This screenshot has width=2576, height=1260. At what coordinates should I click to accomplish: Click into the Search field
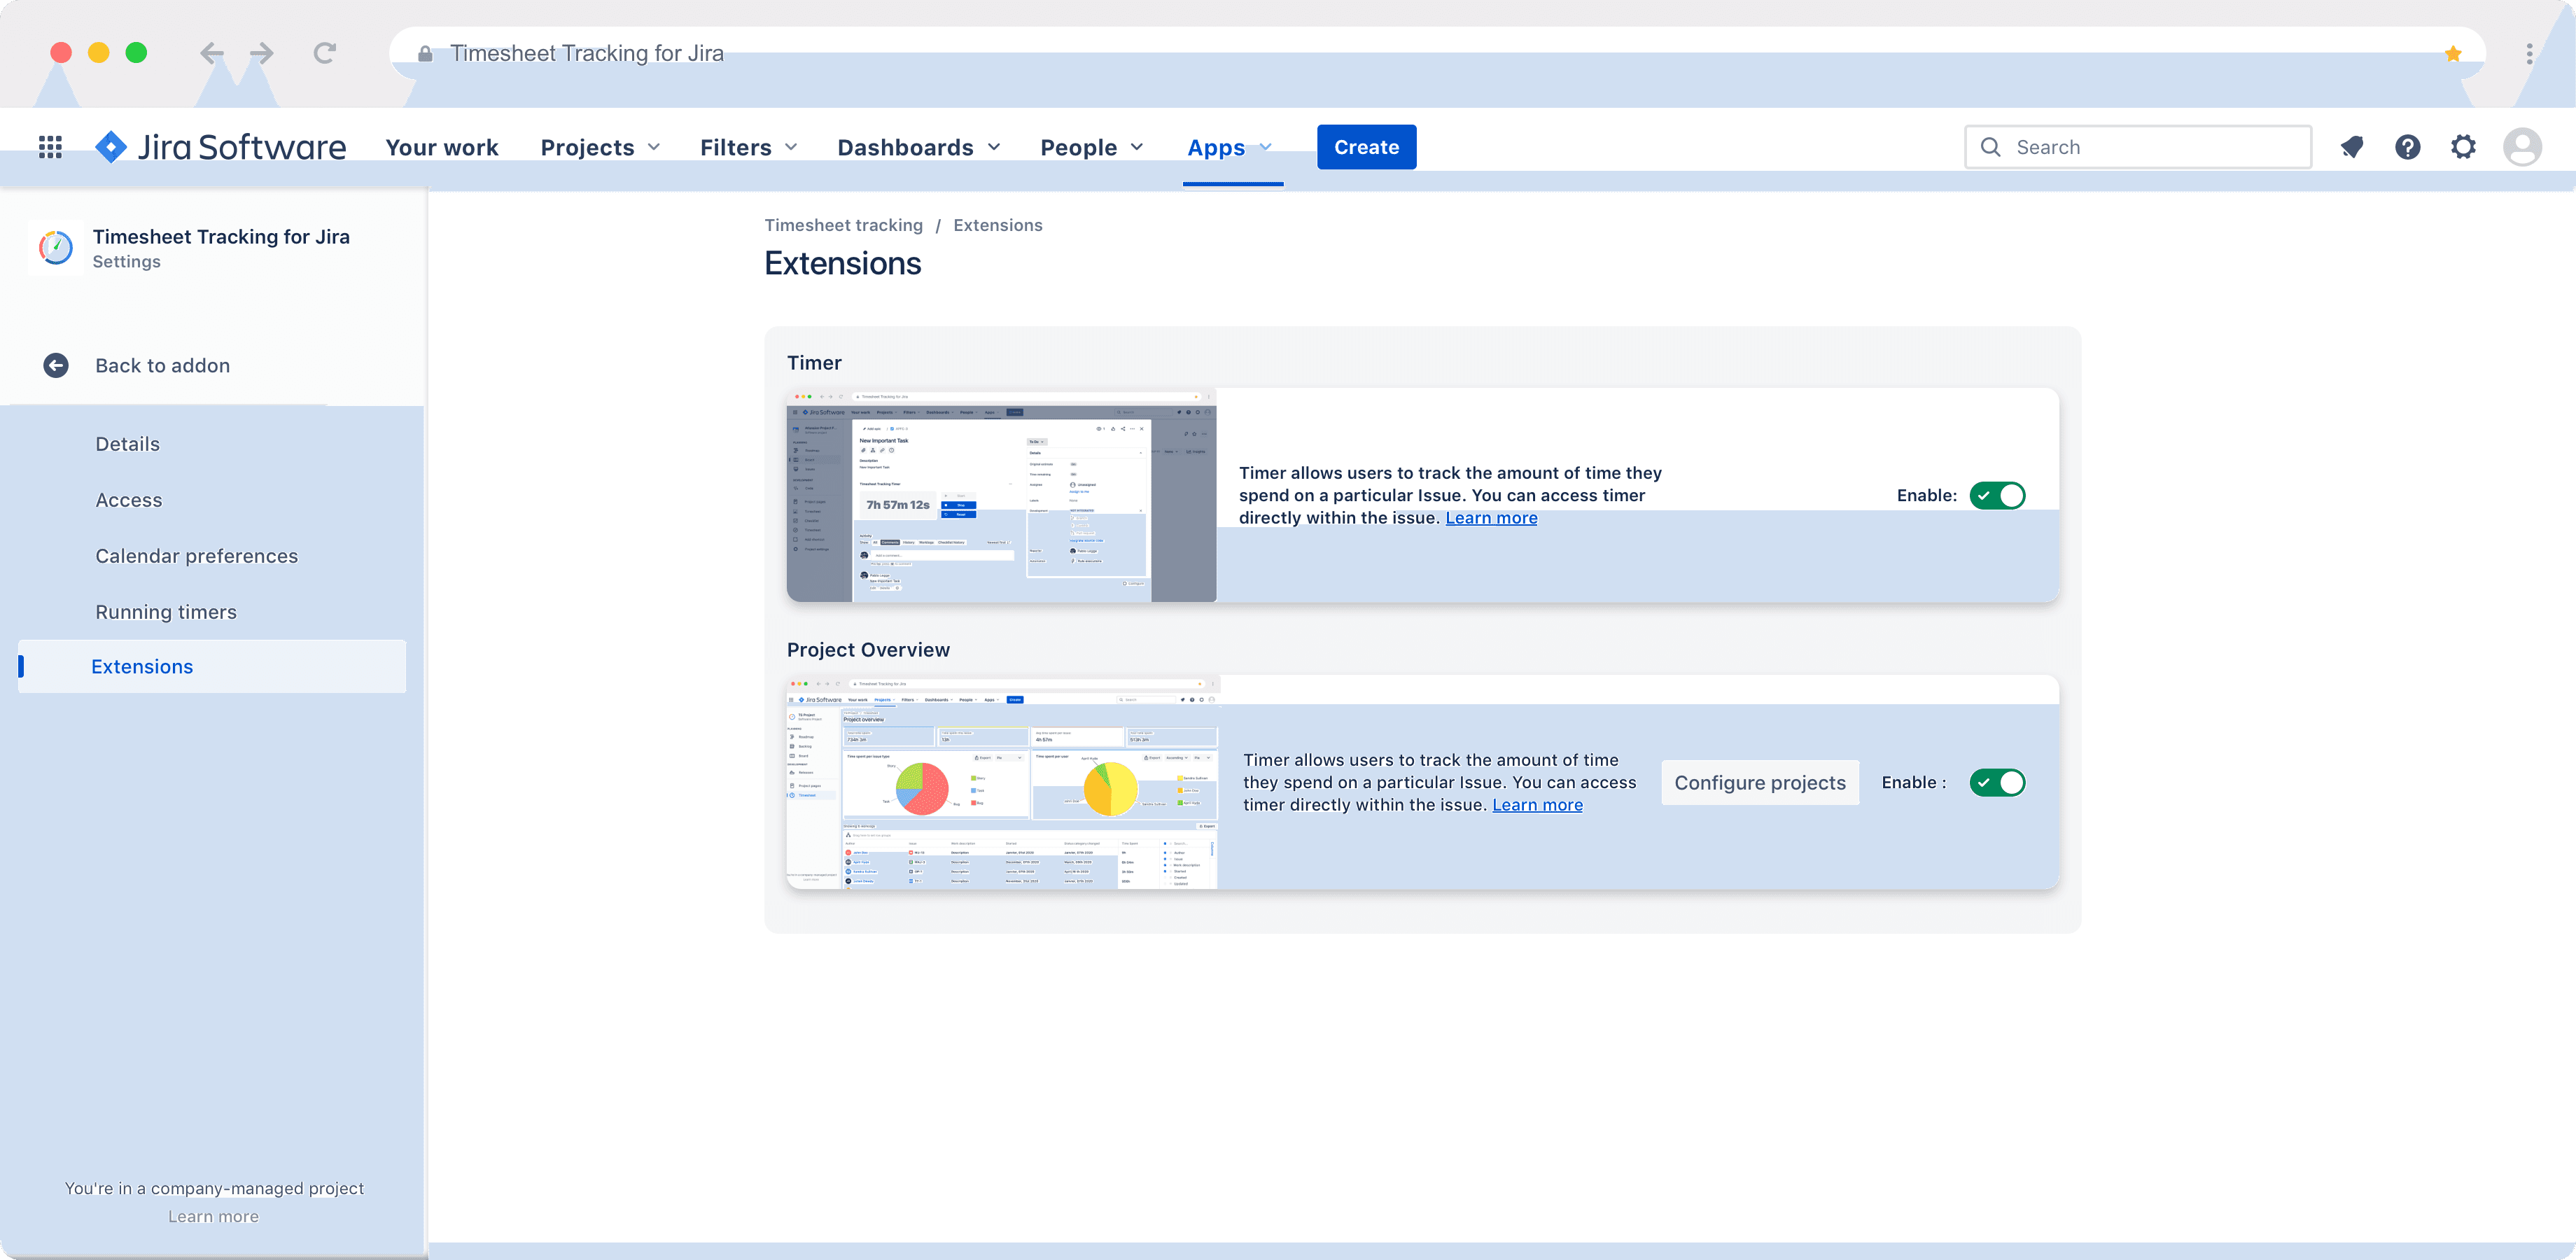click(2138, 147)
